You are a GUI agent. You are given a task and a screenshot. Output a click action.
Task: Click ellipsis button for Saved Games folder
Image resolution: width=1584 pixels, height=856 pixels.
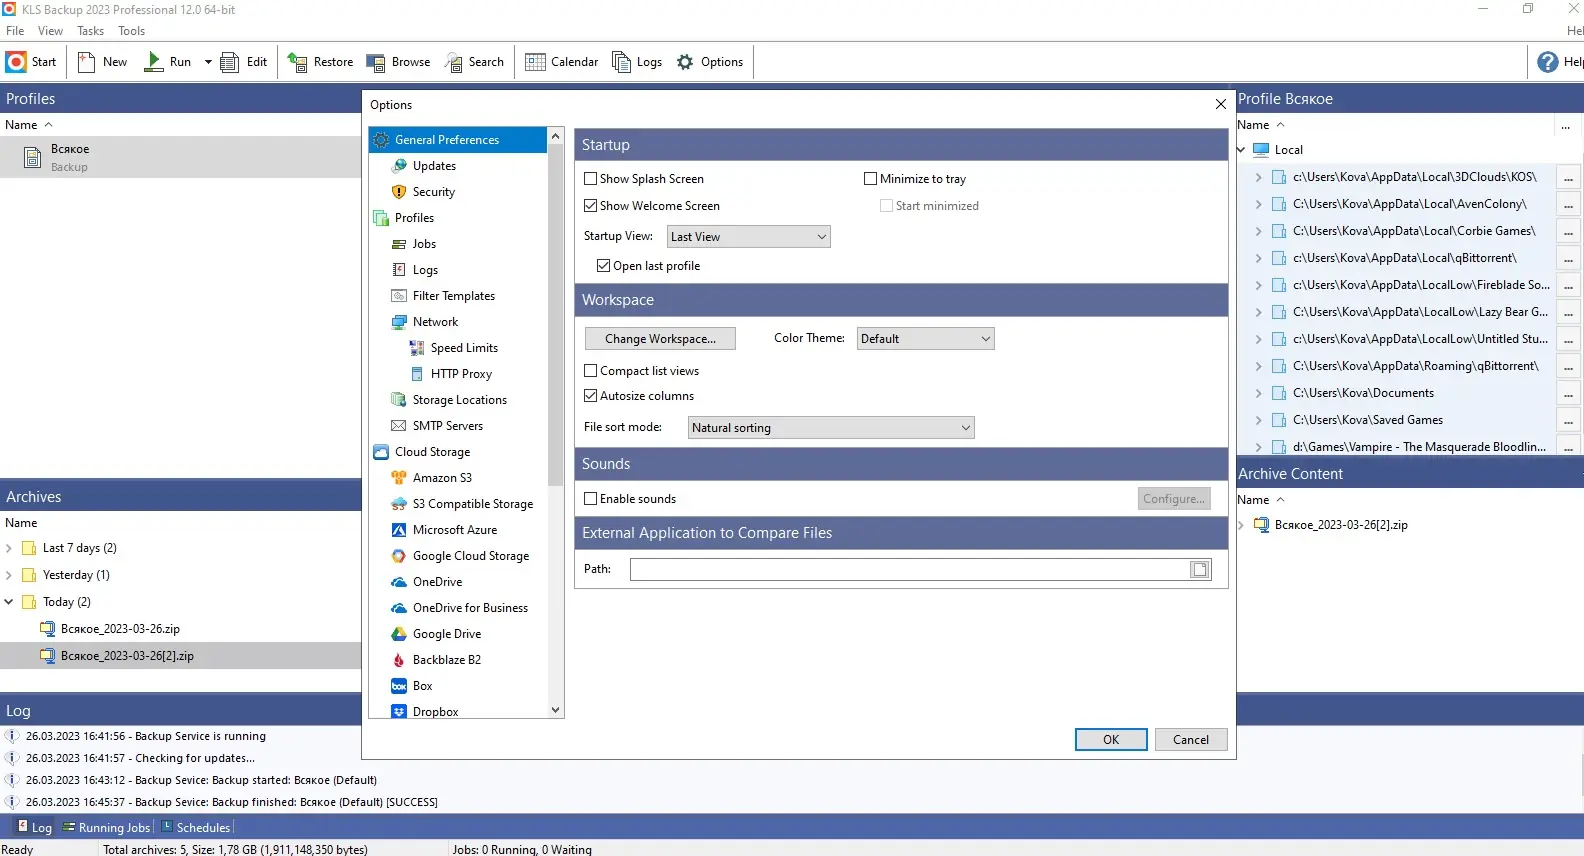click(x=1568, y=421)
